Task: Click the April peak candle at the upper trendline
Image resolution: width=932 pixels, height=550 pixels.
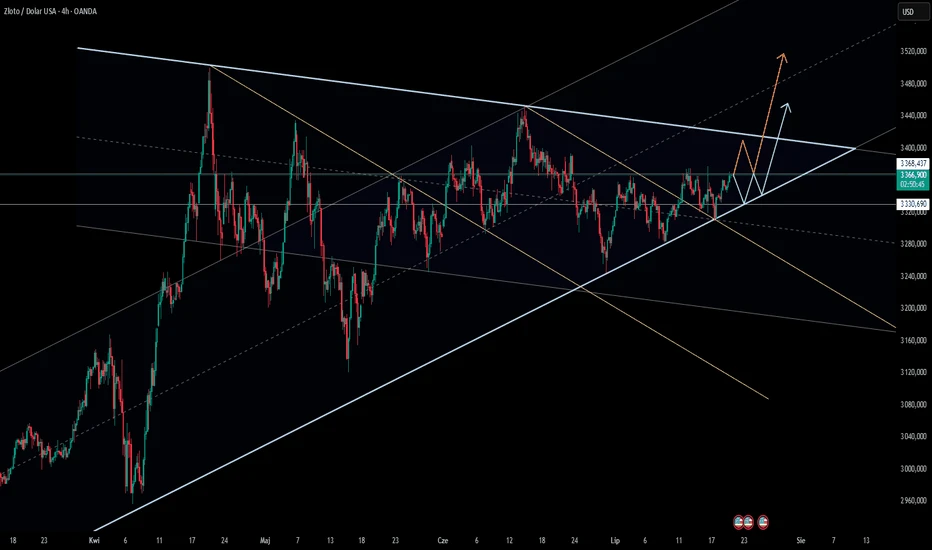Action: click(x=209, y=70)
